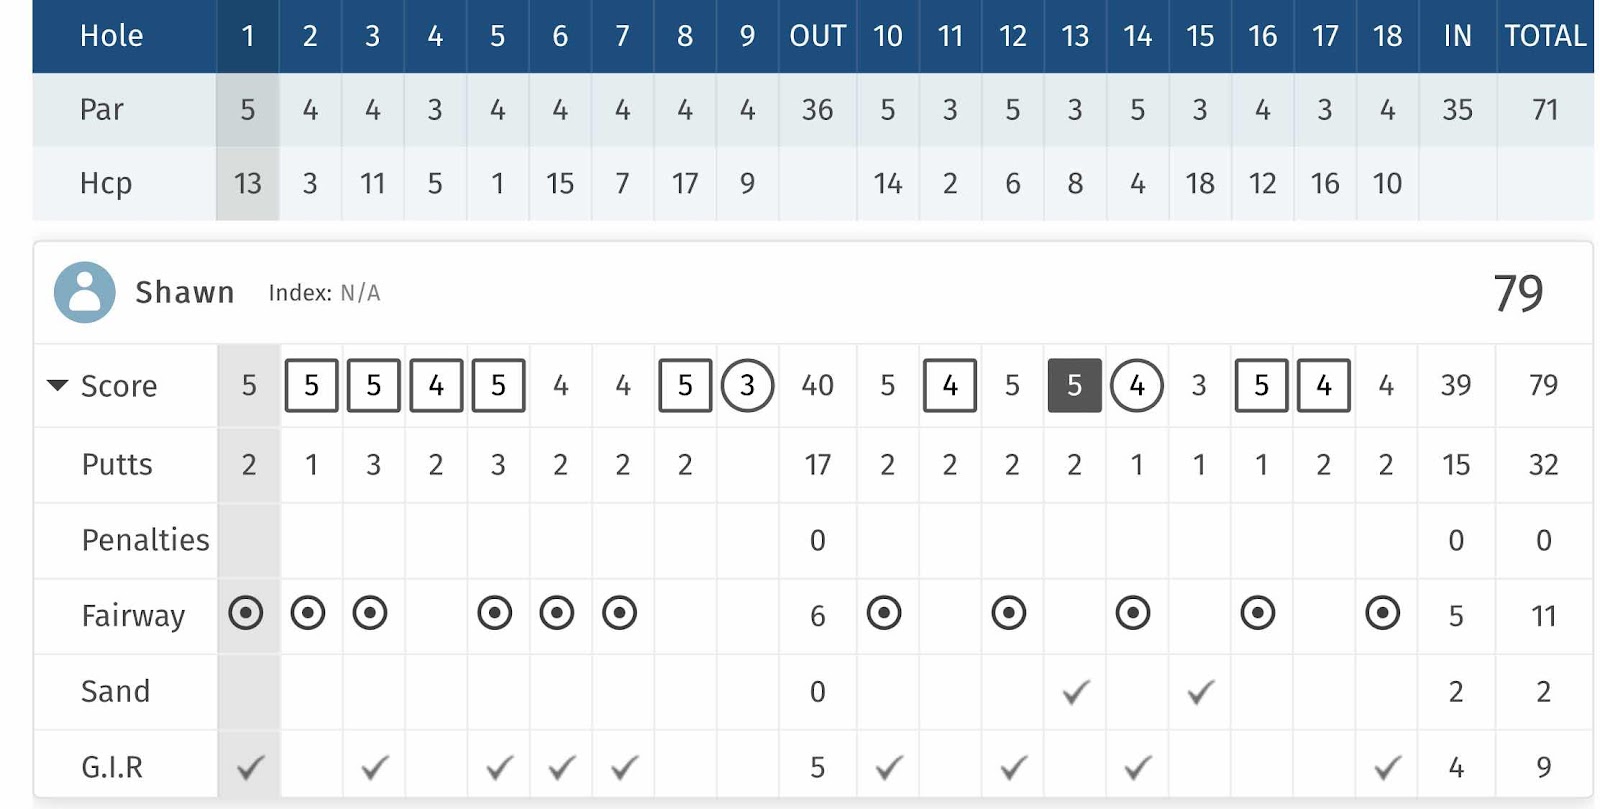1600x809 pixels.
Task: Select the OUT column header
Action: click(x=818, y=36)
